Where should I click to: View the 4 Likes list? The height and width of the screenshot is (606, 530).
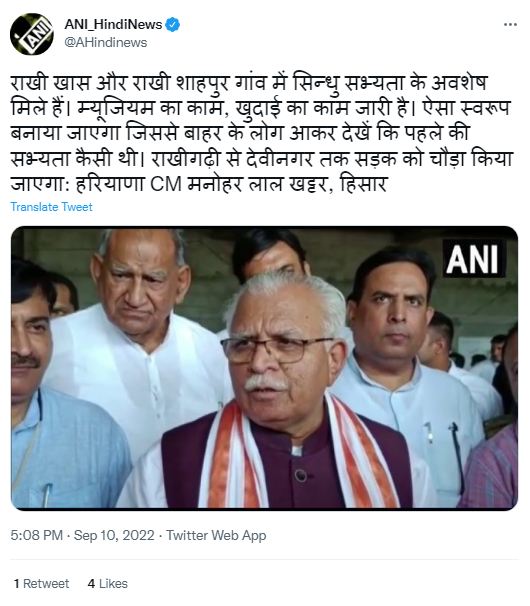107,583
